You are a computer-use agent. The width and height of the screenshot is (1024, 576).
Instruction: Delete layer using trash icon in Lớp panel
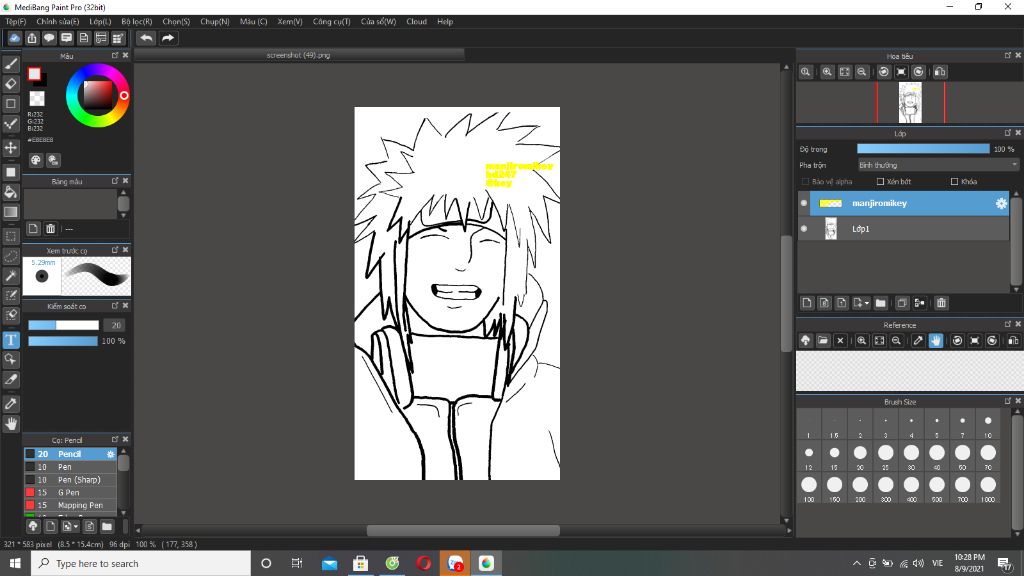point(941,303)
